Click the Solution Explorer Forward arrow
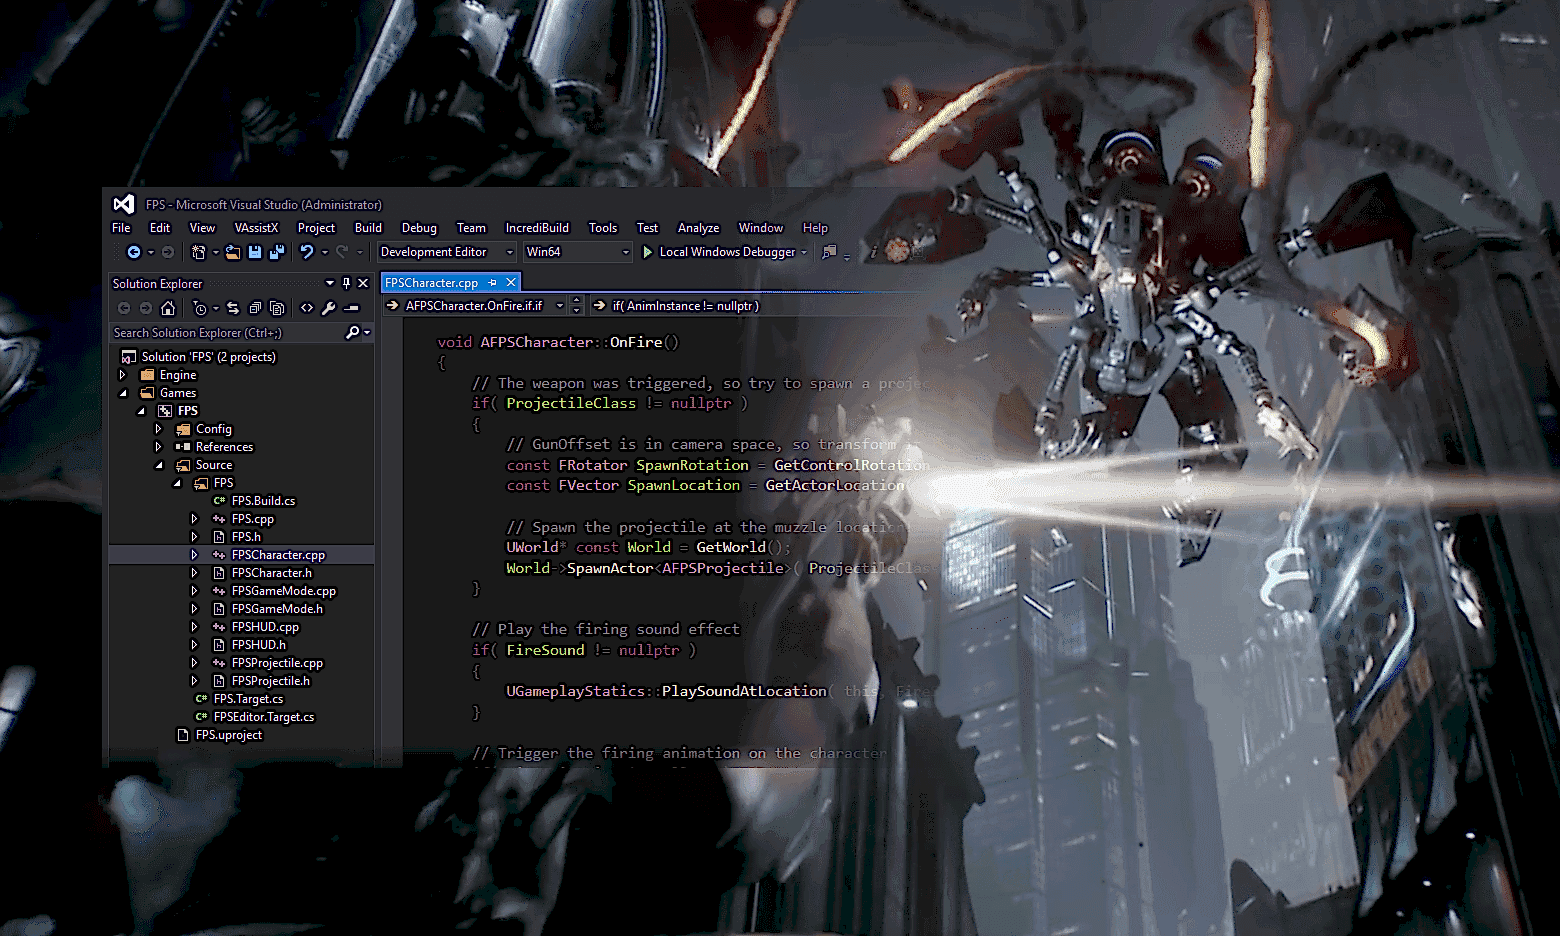This screenshot has width=1560, height=936. pos(146,308)
